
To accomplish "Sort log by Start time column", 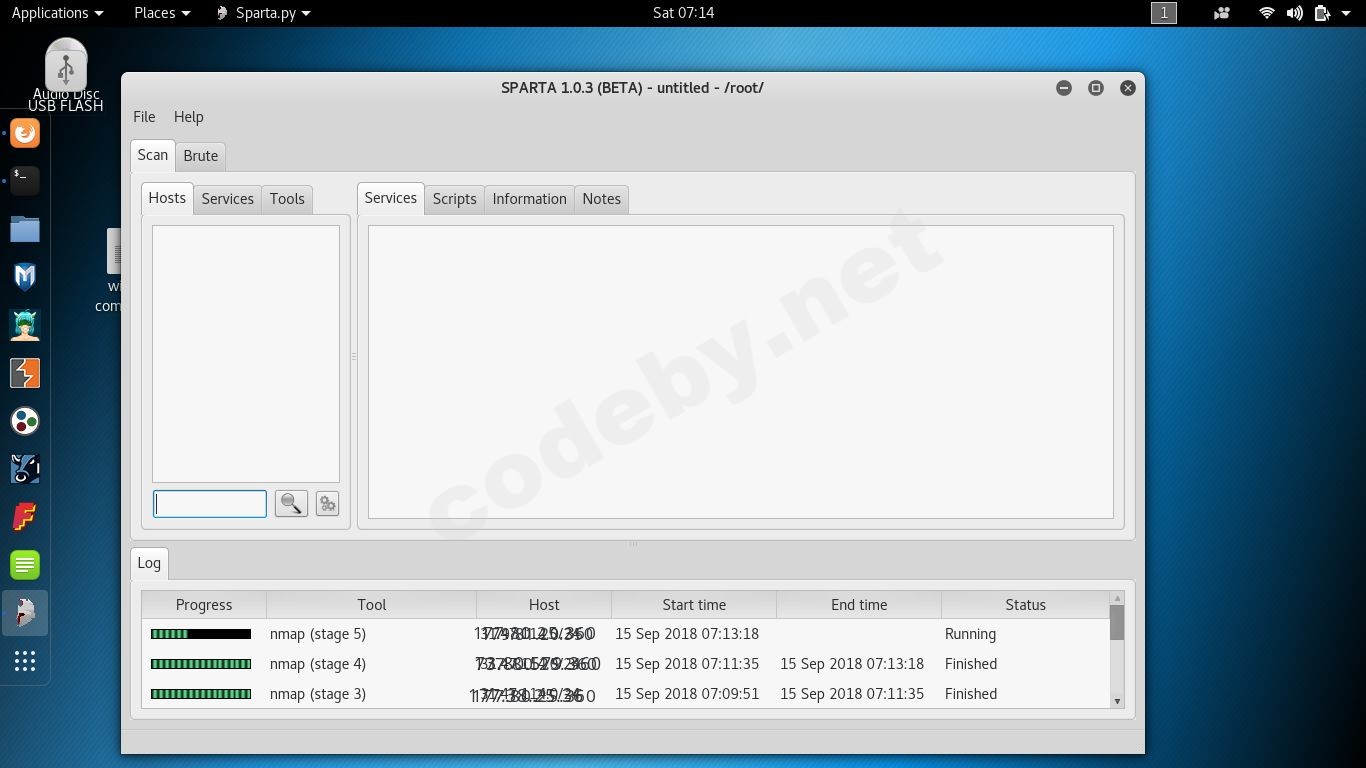I will [x=694, y=605].
